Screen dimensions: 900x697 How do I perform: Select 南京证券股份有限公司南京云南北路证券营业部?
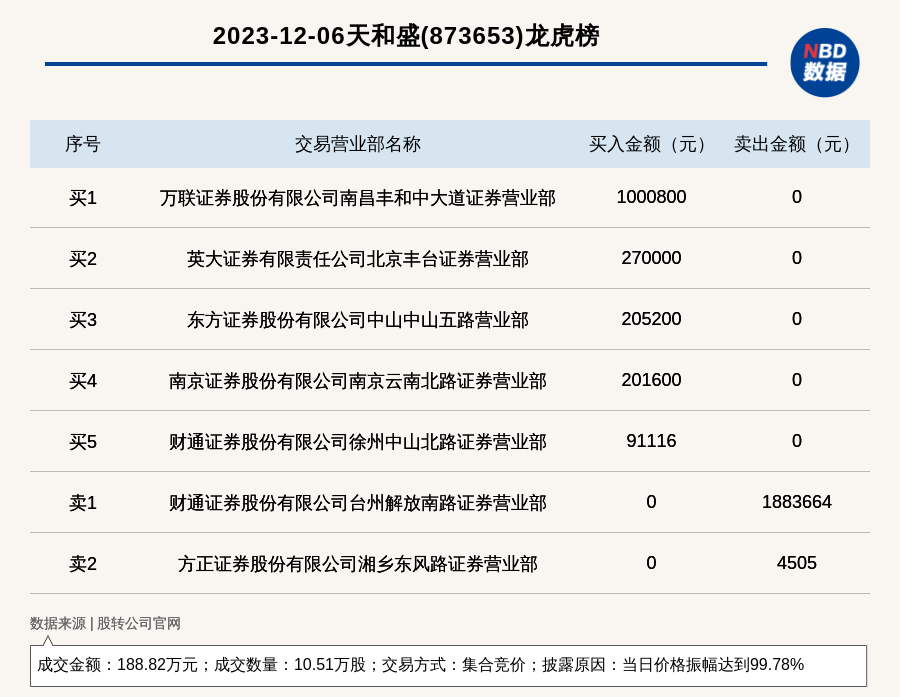tap(358, 381)
